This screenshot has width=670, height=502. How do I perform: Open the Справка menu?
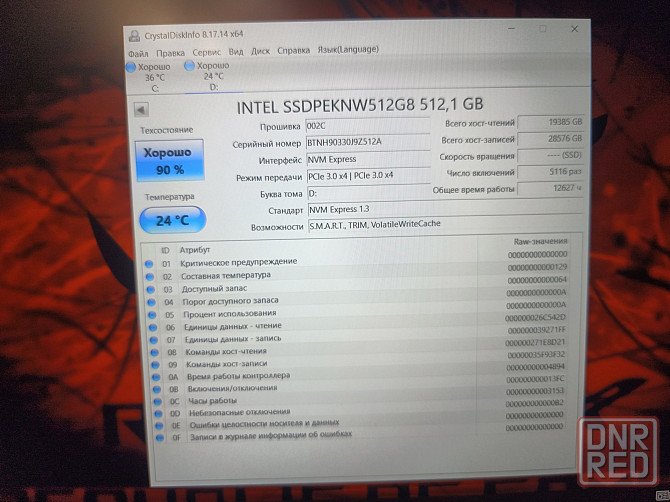(294, 50)
